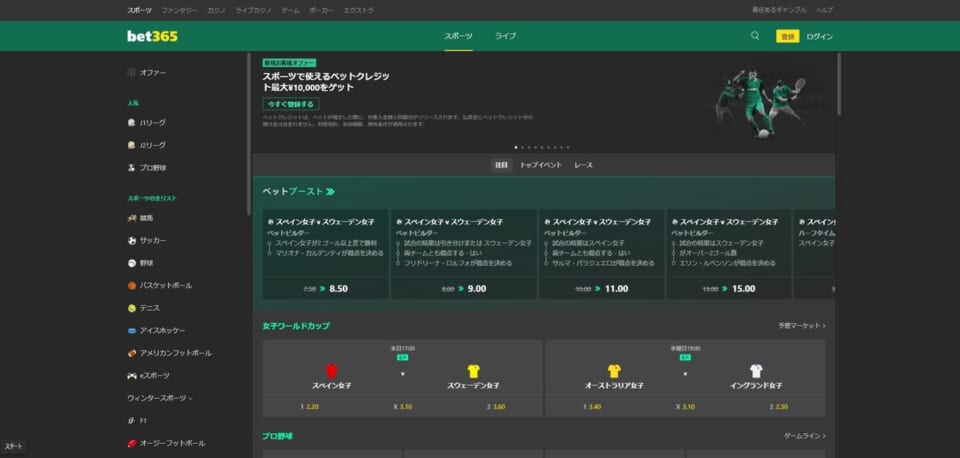Switch to the トップイベント tab

[541, 165]
